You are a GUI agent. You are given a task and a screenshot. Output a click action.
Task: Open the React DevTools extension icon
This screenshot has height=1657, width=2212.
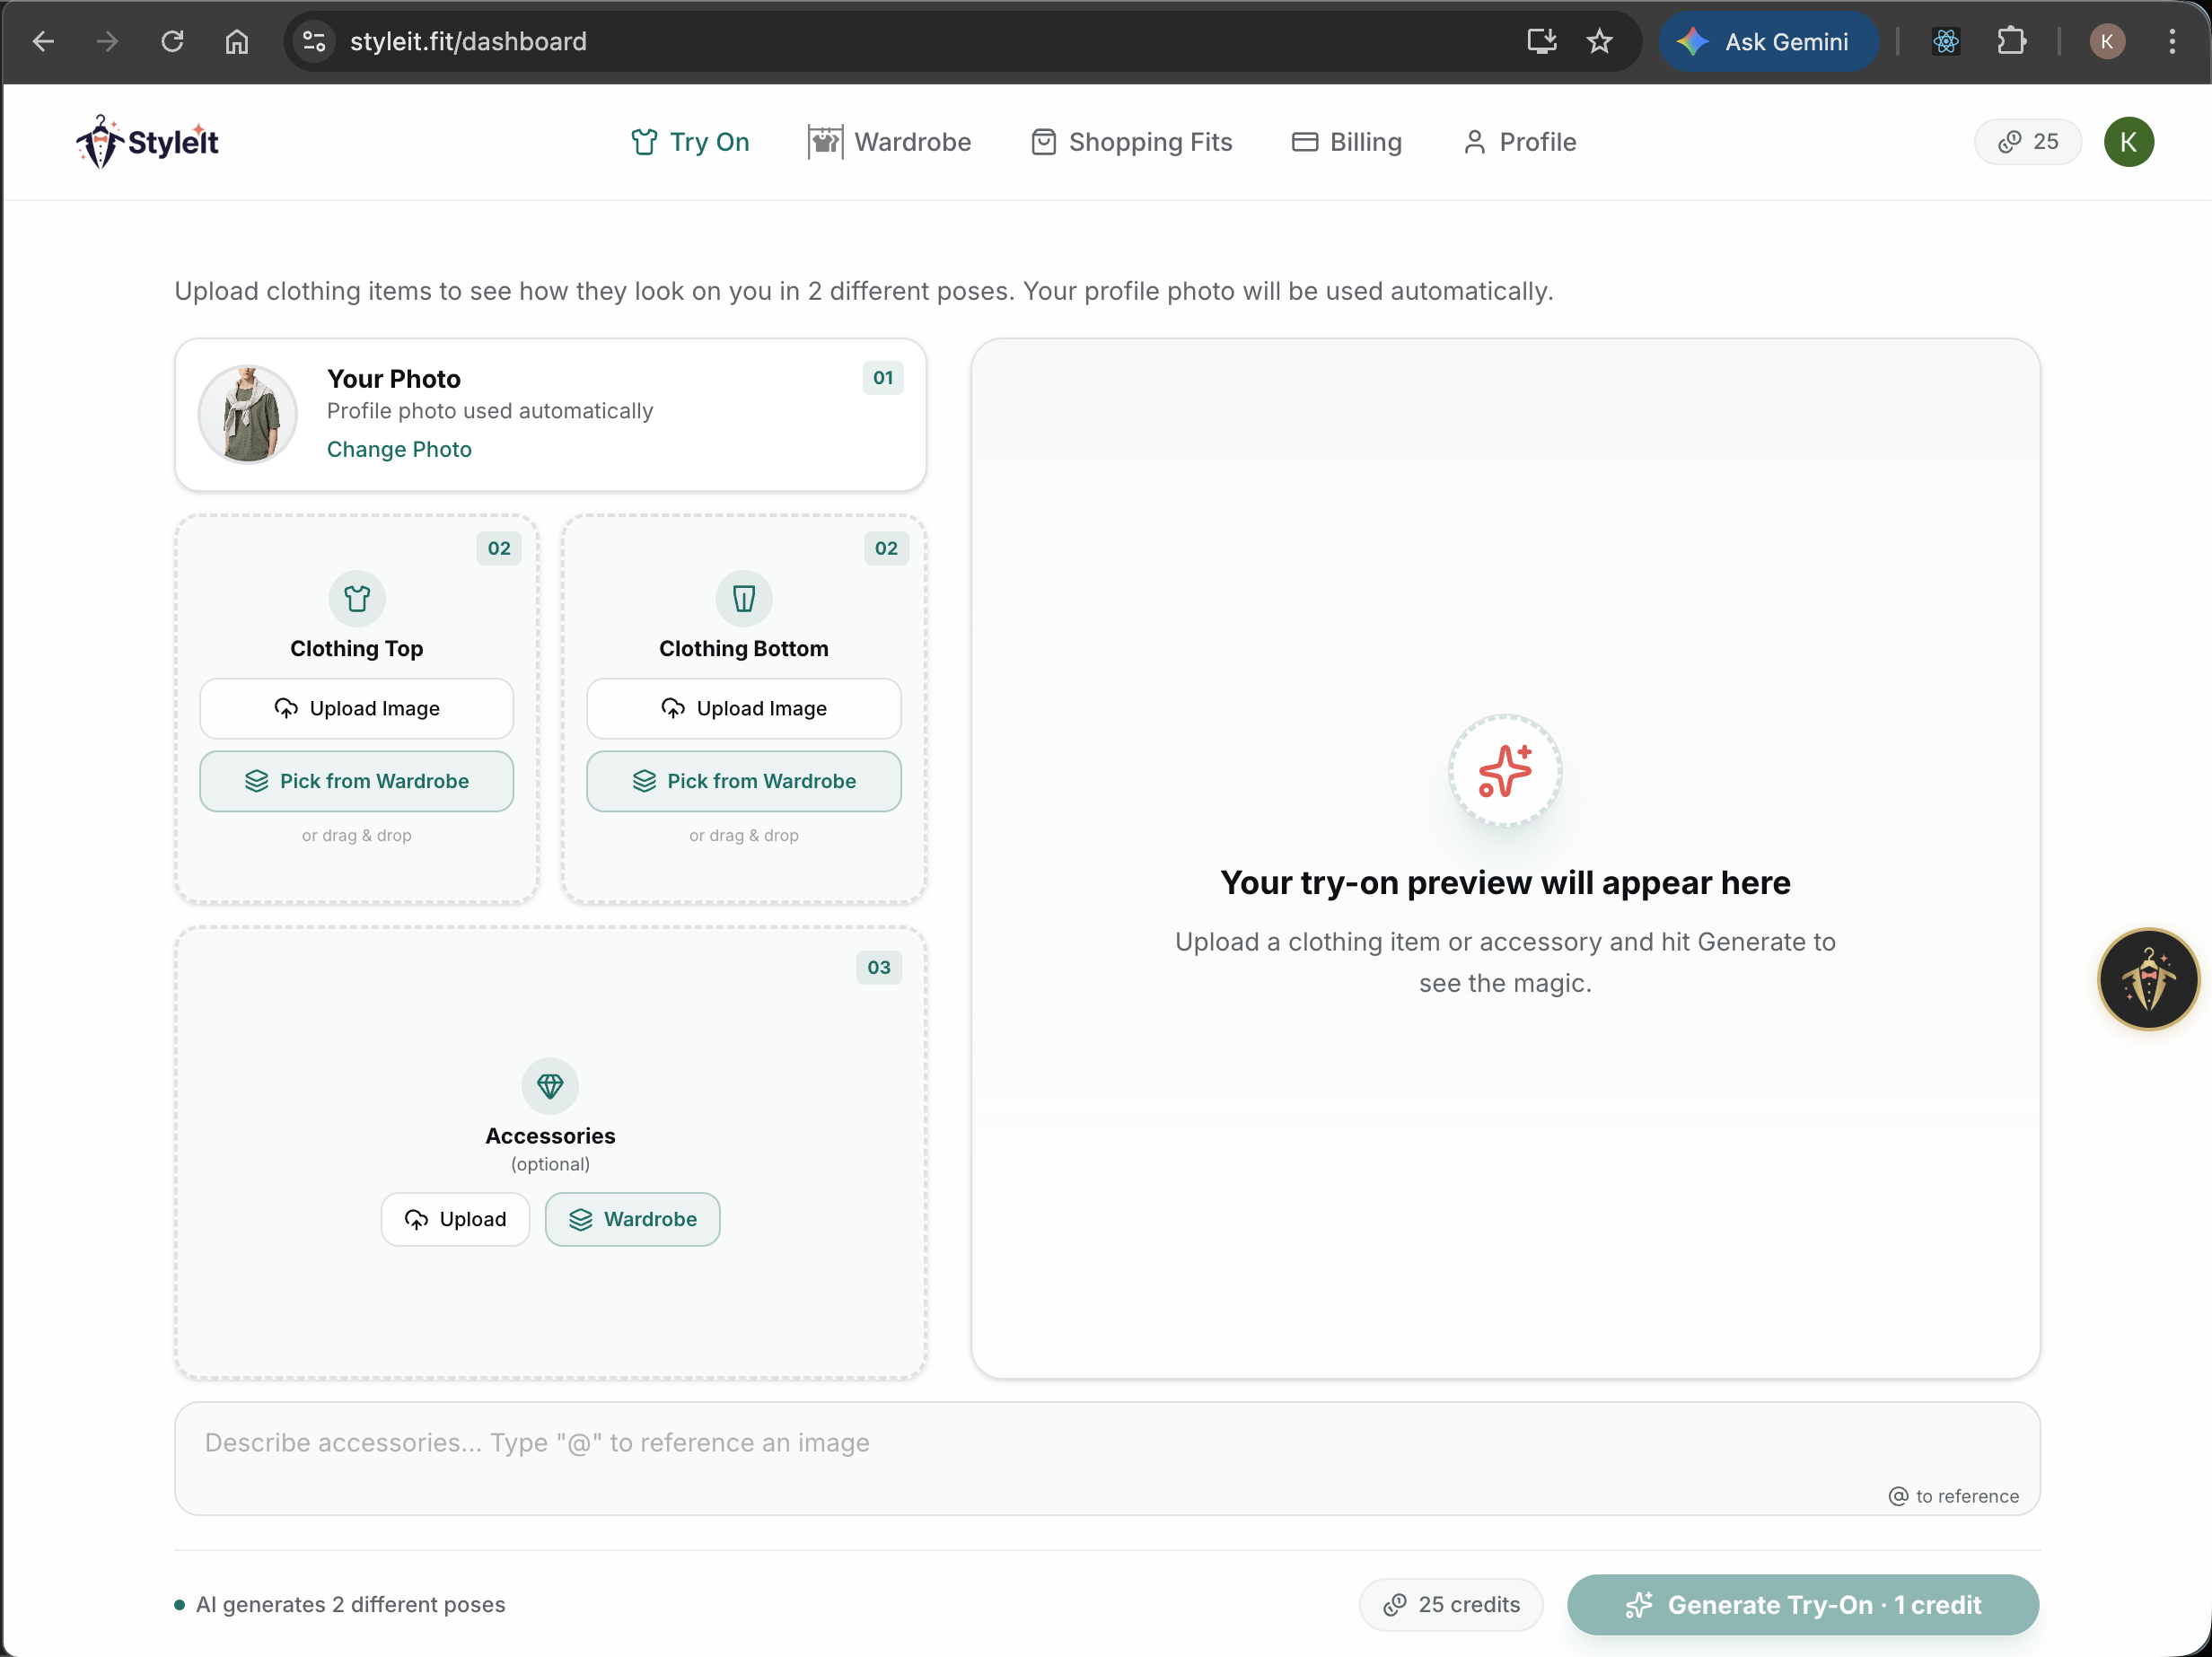[x=1945, y=41]
